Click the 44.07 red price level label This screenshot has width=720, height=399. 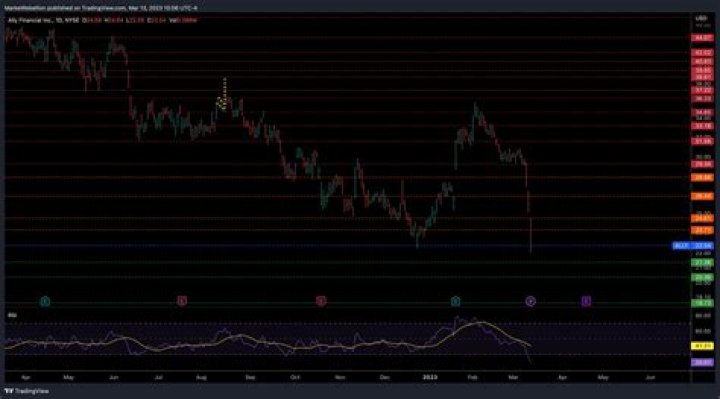pyautogui.click(x=703, y=38)
